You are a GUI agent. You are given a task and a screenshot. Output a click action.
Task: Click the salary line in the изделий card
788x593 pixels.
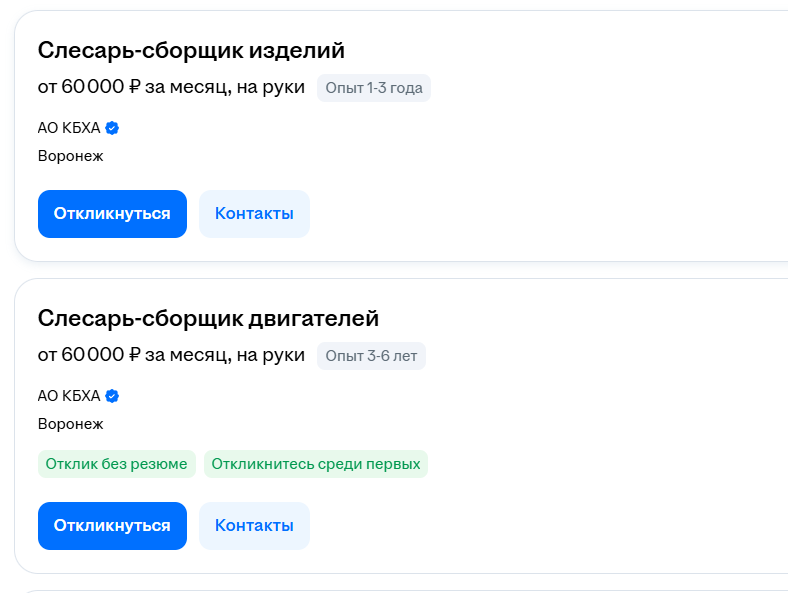171,87
